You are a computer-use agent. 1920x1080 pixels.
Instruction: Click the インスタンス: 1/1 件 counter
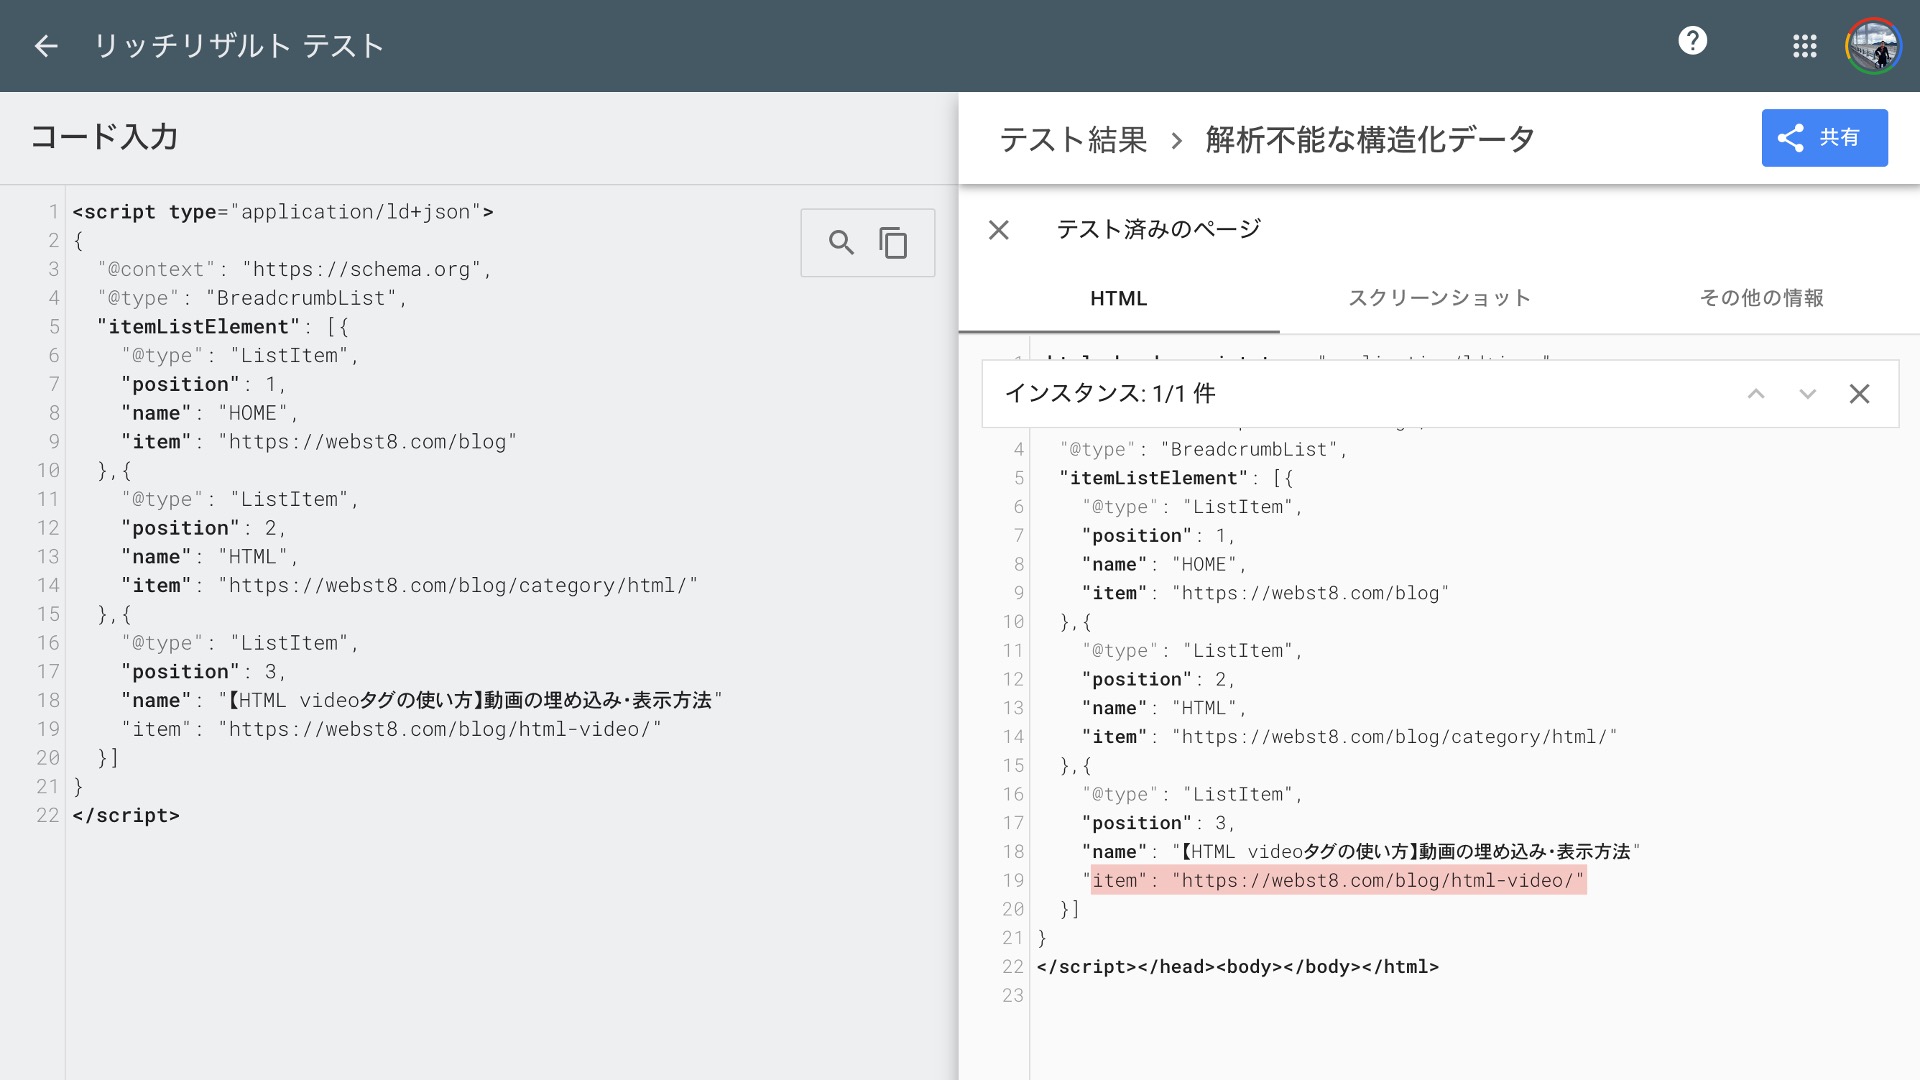[1110, 394]
